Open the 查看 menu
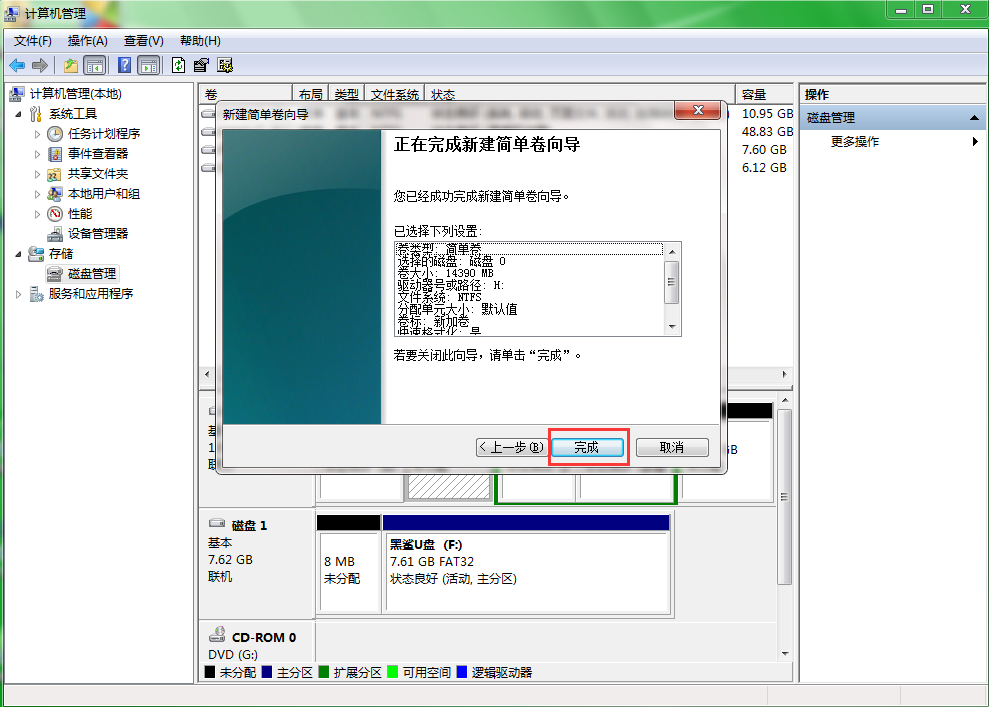 click(x=142, y=41)
